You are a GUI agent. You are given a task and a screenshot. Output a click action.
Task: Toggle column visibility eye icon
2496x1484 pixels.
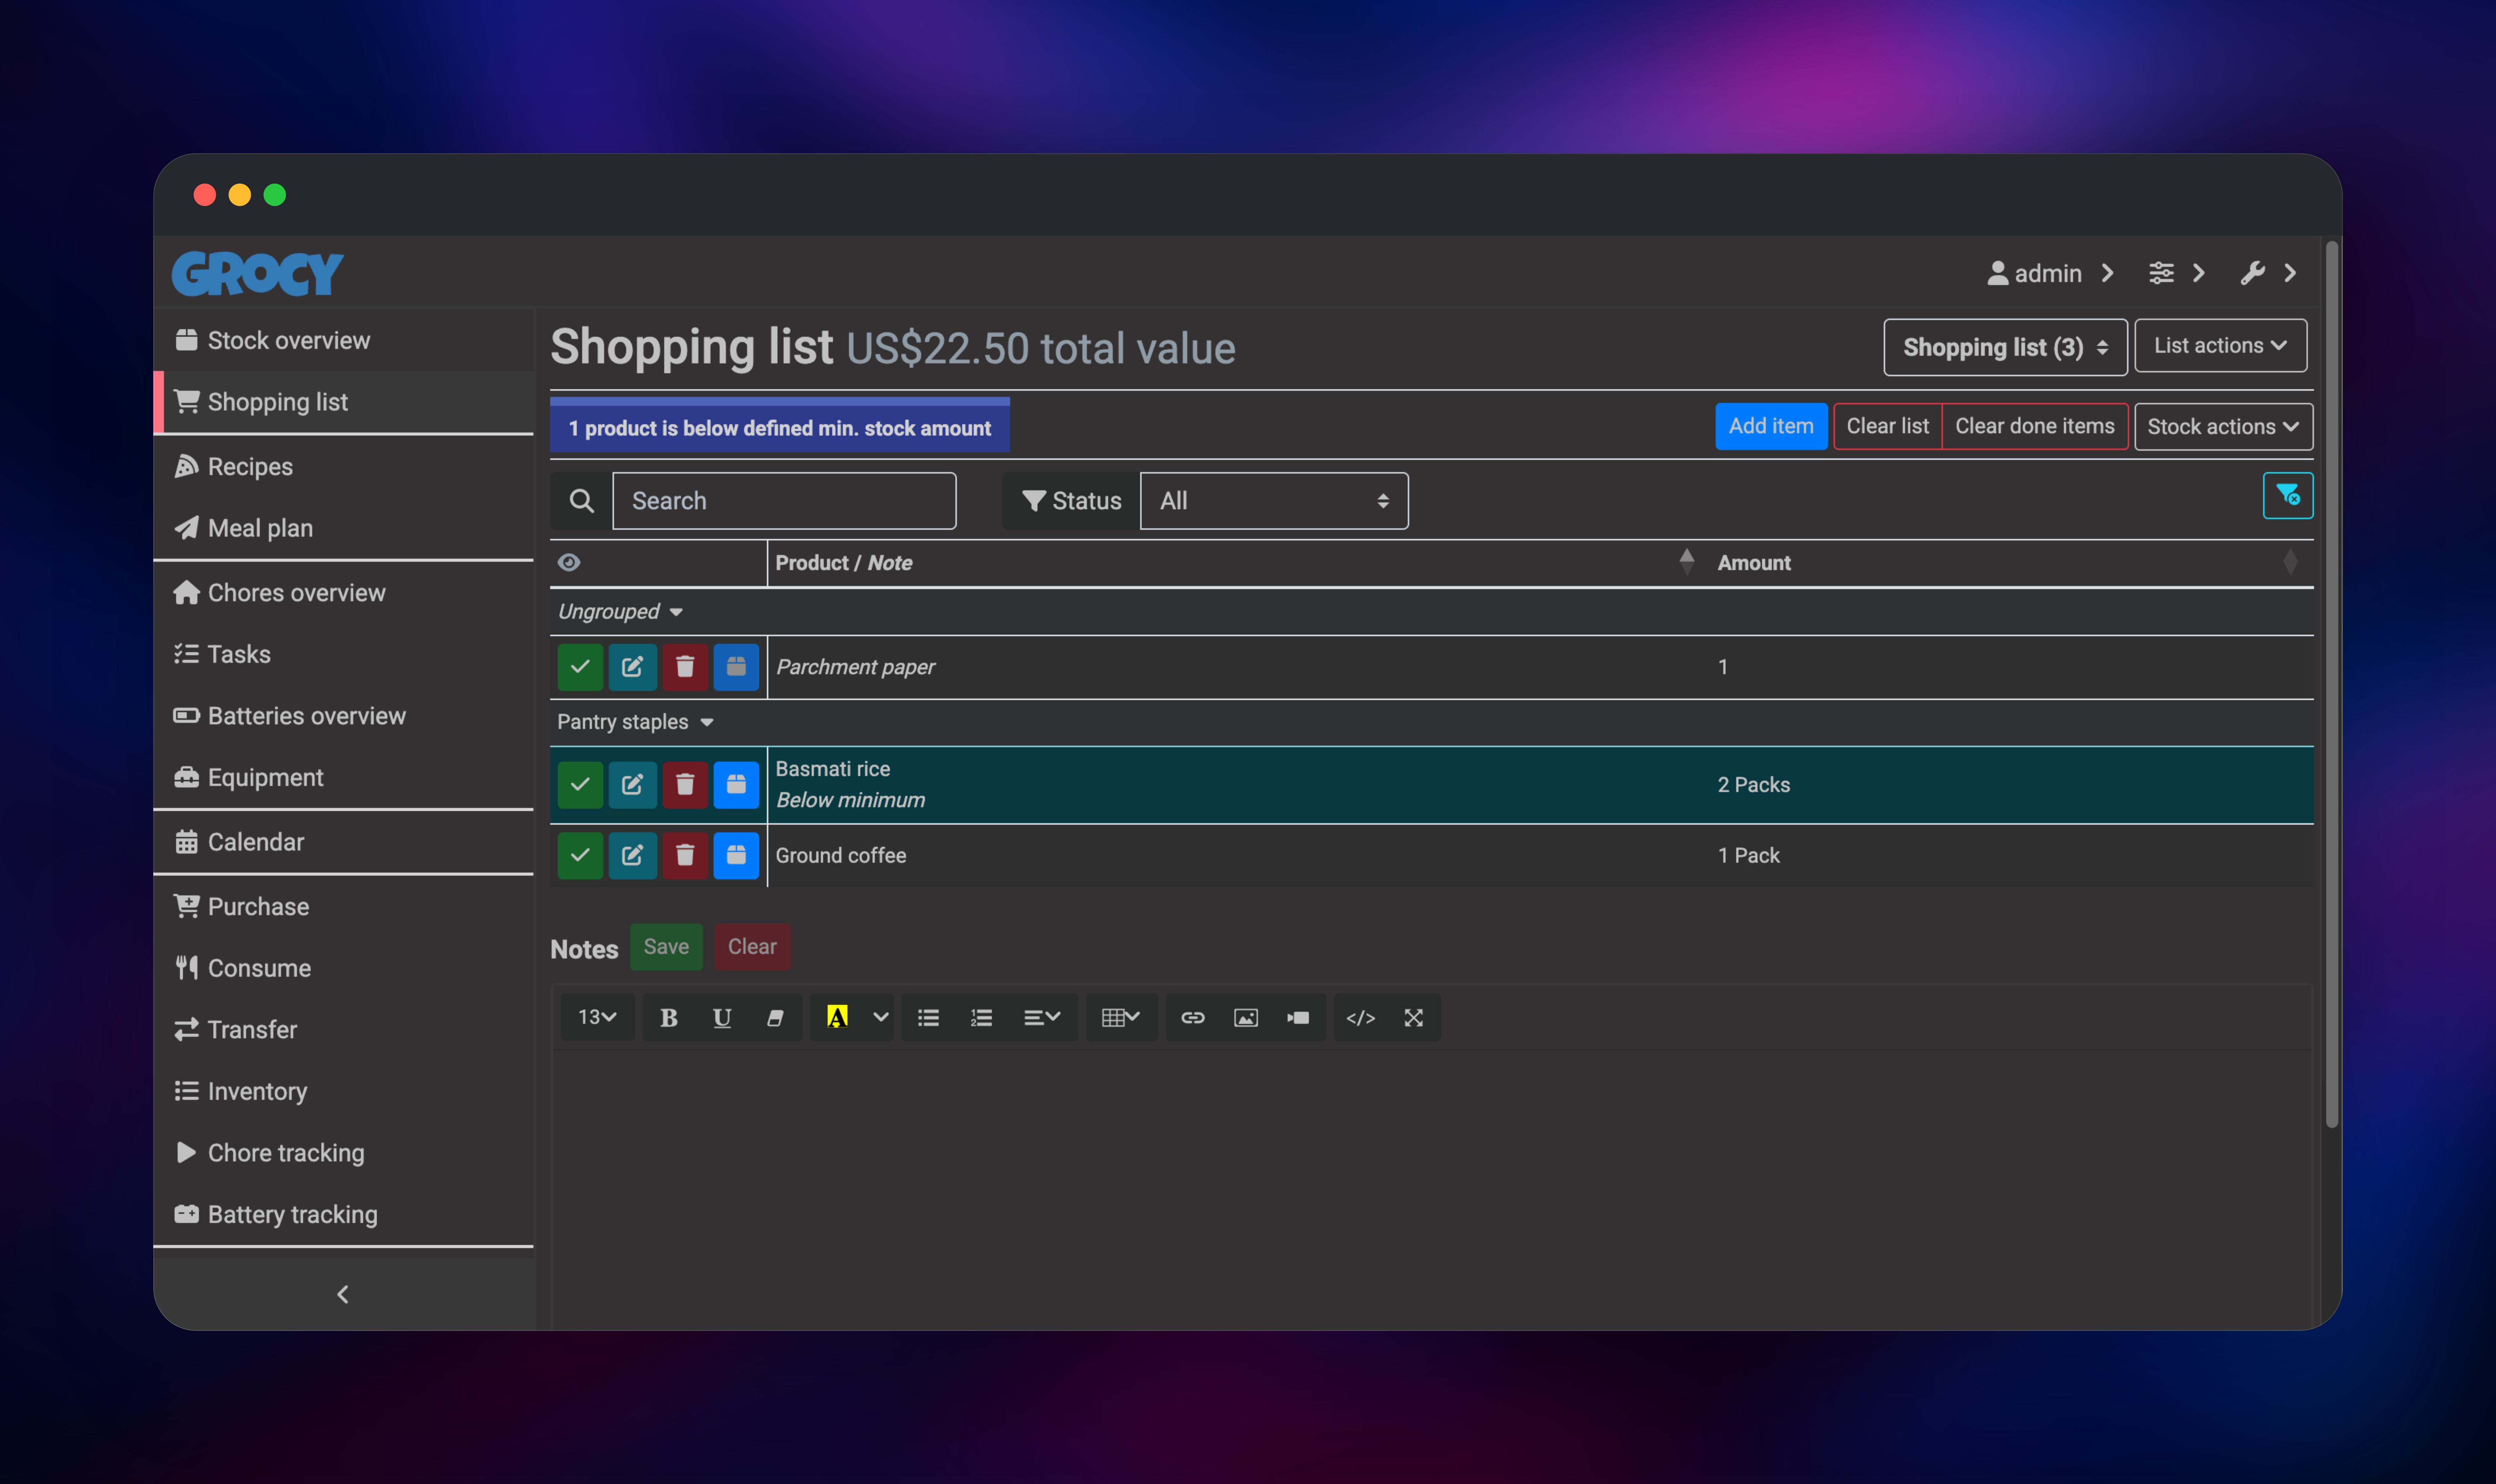tap(569, 563)
